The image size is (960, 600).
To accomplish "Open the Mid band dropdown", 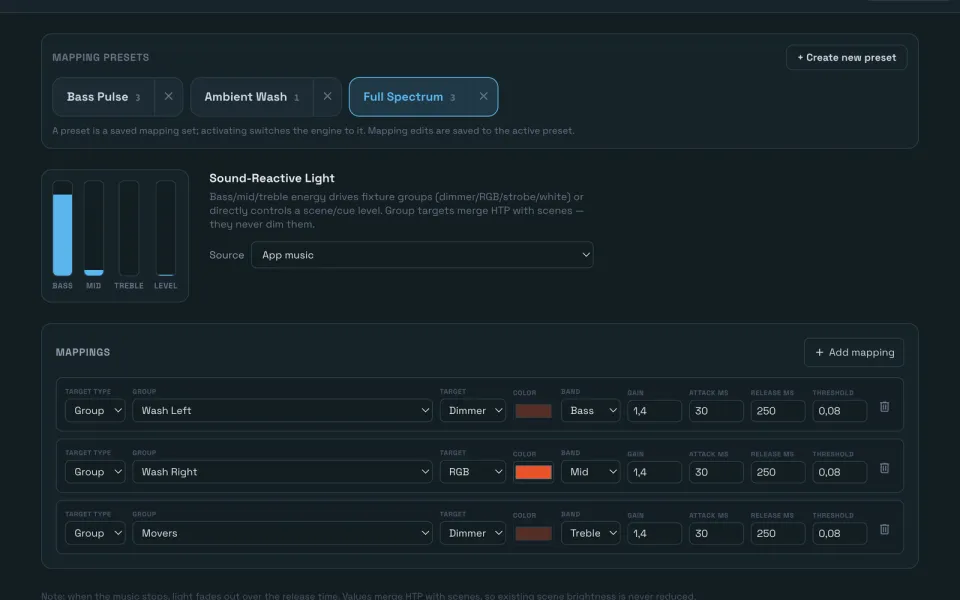I will [590, 472].
